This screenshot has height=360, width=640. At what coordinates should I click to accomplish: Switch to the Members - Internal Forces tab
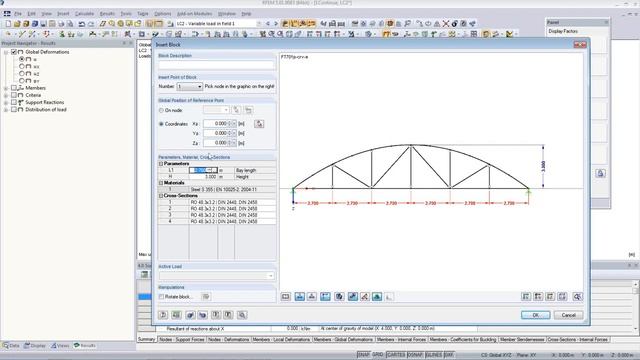pyautogui.click(x=401, y=340)
